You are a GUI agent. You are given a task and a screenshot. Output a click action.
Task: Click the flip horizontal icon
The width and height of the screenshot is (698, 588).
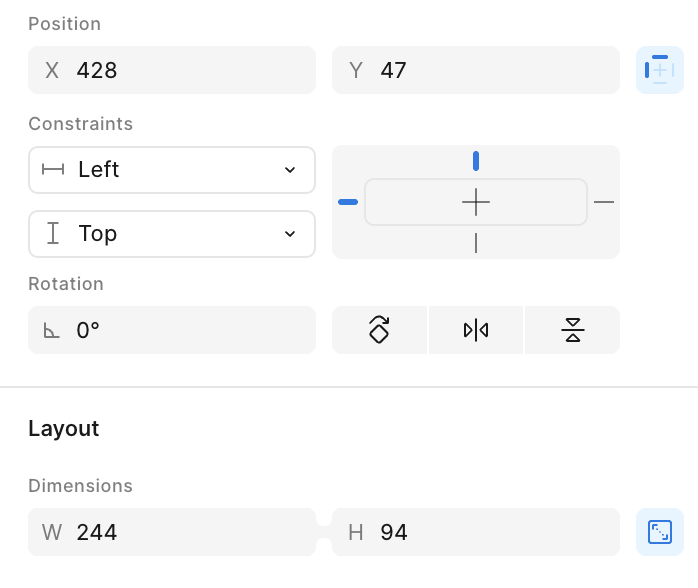476,330
